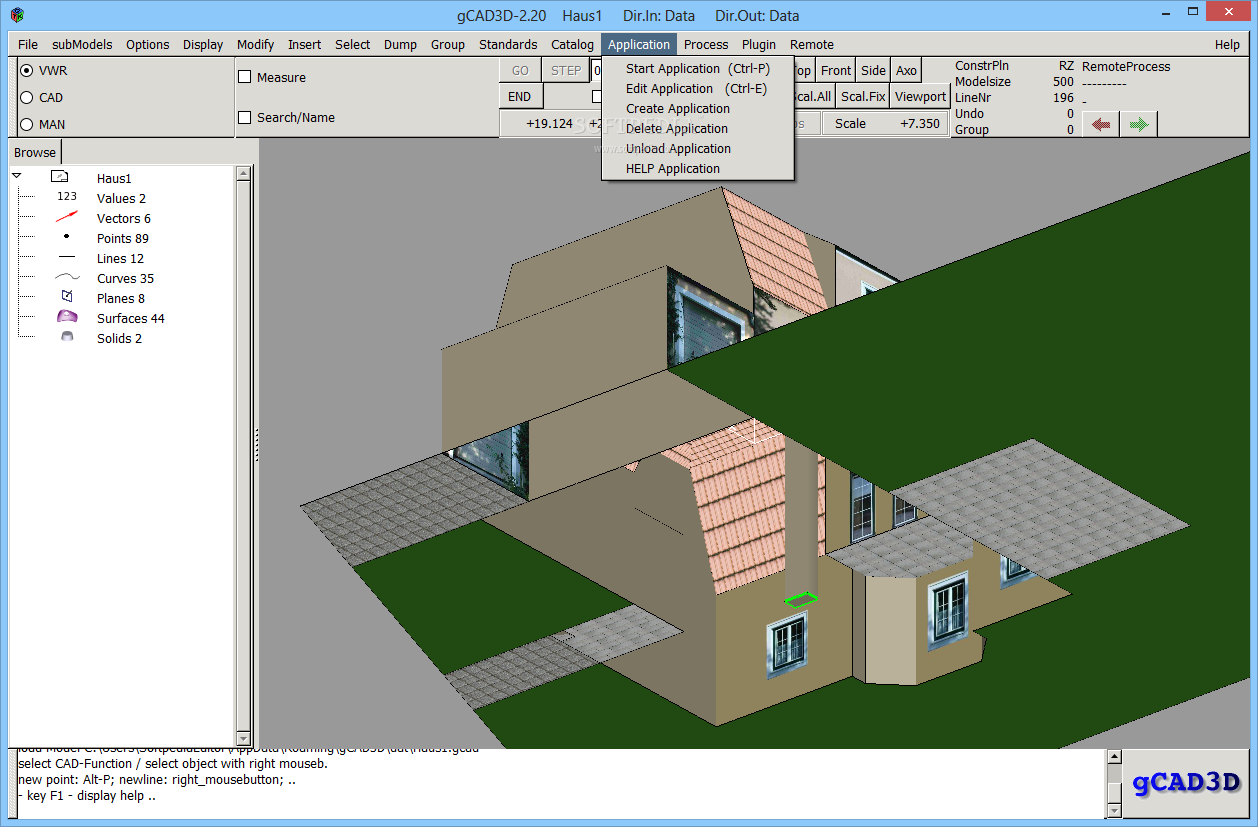Viewport: 1258px width, 827px height.
Task: Collapse the Haus1 tree node
Action: (17, 176)
